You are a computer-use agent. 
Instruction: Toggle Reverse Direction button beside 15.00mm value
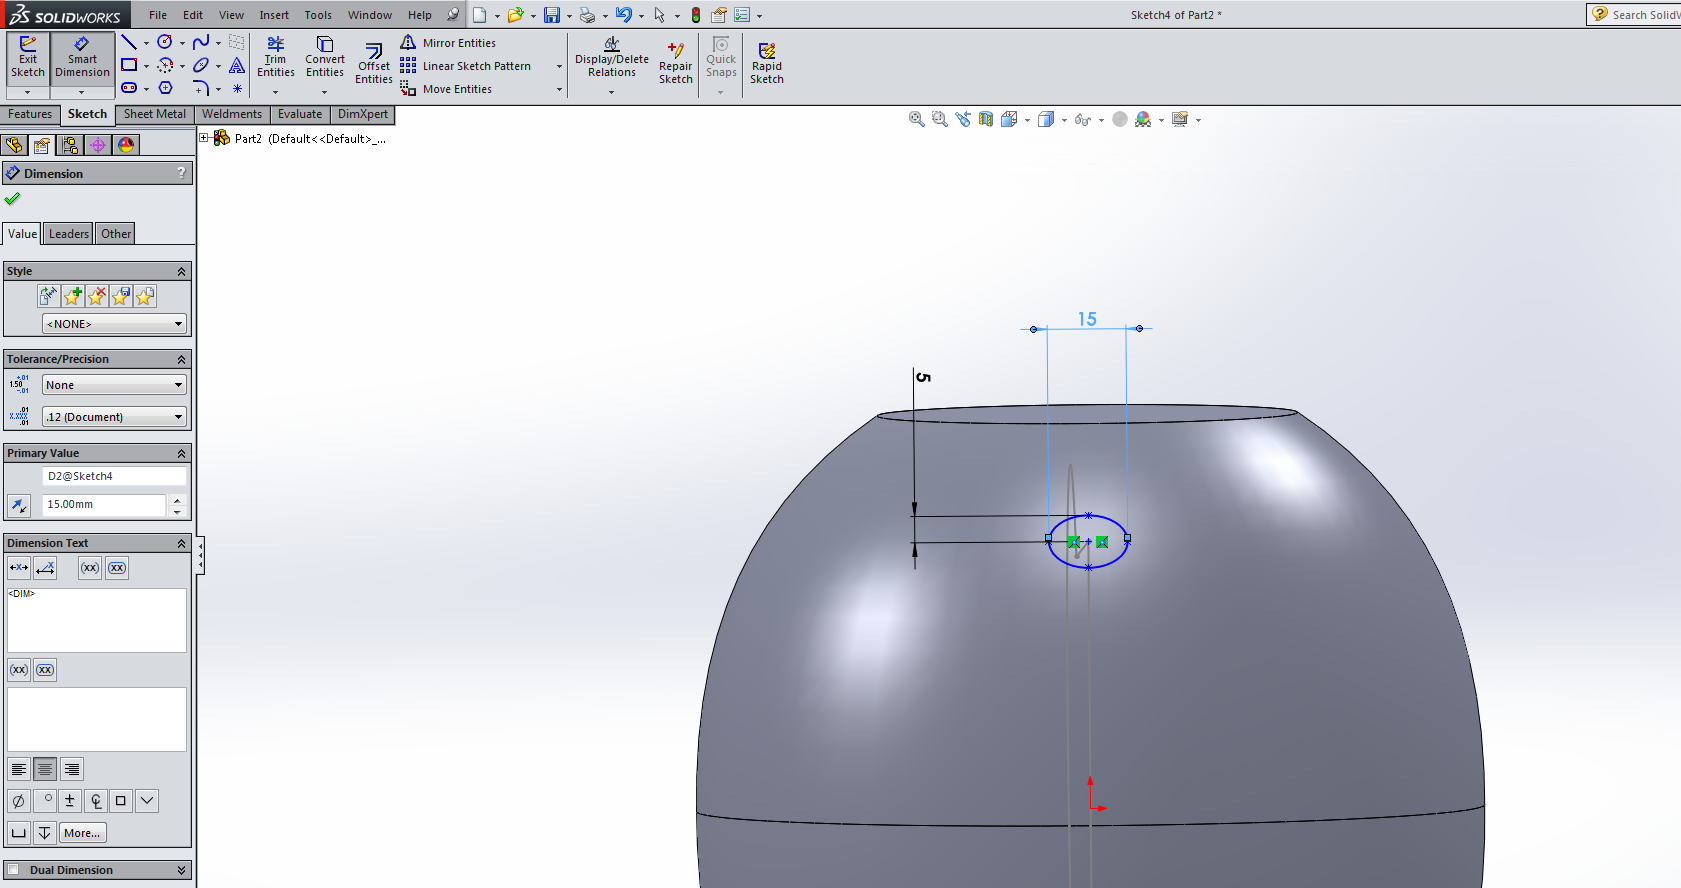pos(19,505)
